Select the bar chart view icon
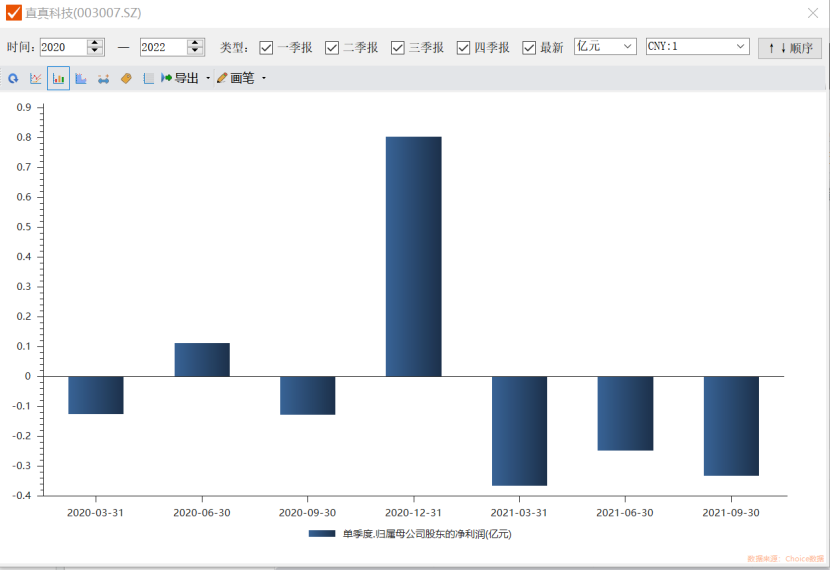 click(58, 78)
